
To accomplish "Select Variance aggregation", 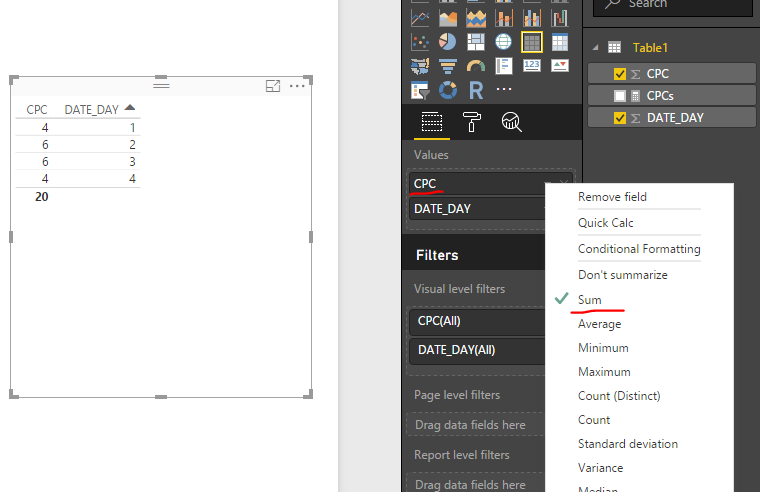I will point(600,468).
